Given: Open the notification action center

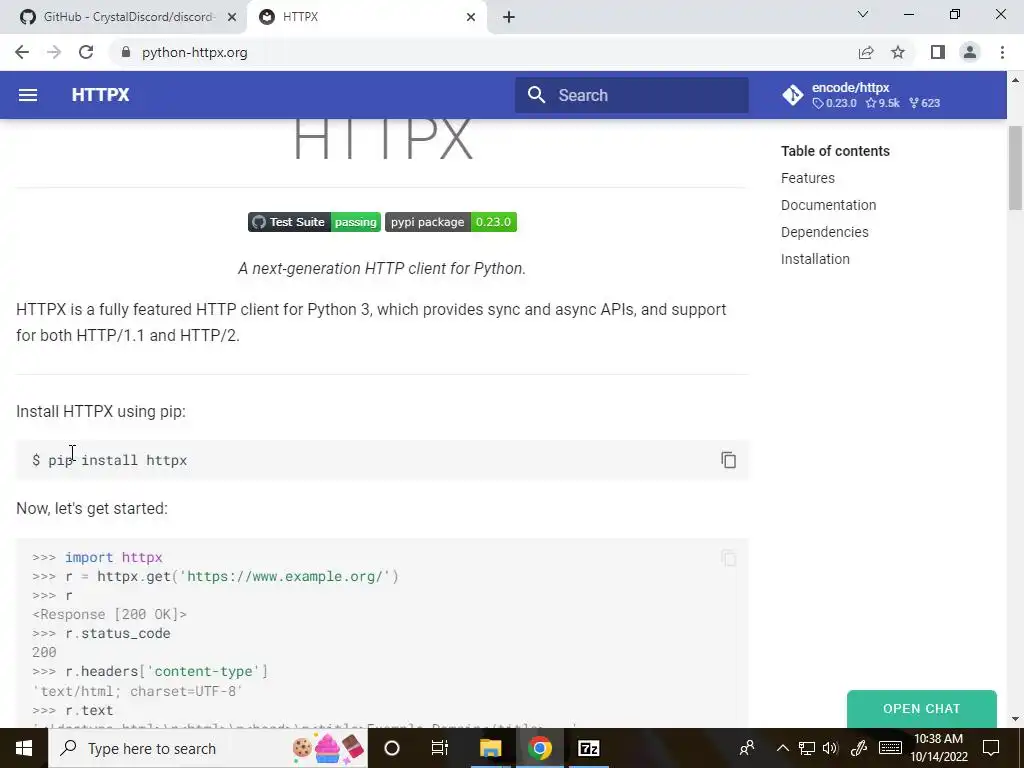Looking at the screenshot, I should [991, 748].
